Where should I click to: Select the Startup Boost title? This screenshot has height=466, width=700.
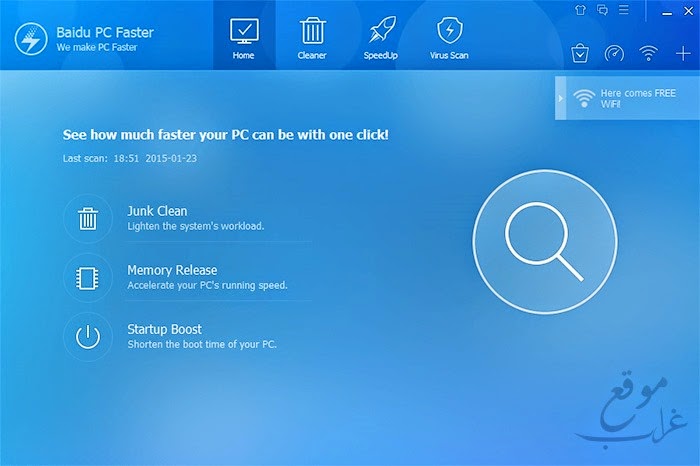click(x=164, y=329)
